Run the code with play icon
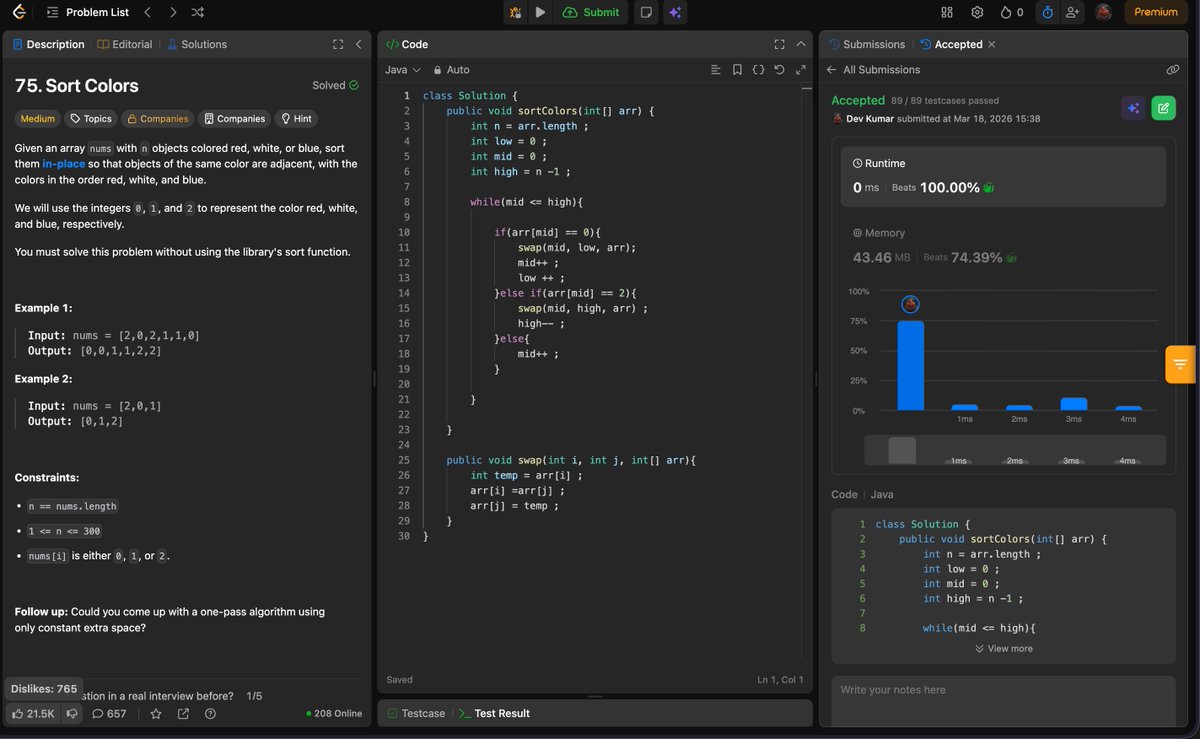 click(x=540, y=12)
